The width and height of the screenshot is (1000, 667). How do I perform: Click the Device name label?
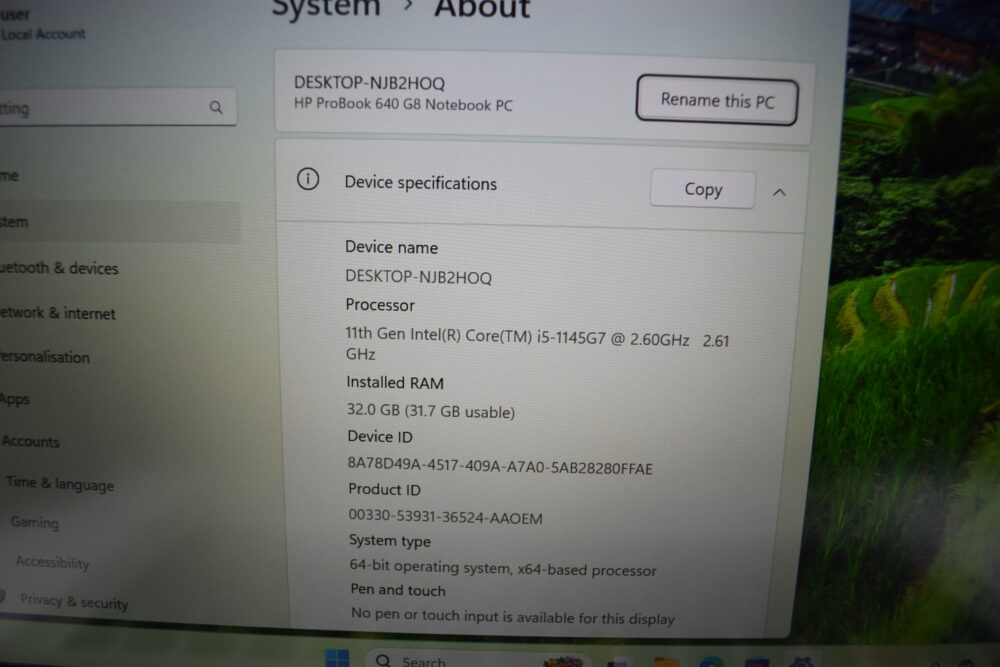(x=392, y=247)
